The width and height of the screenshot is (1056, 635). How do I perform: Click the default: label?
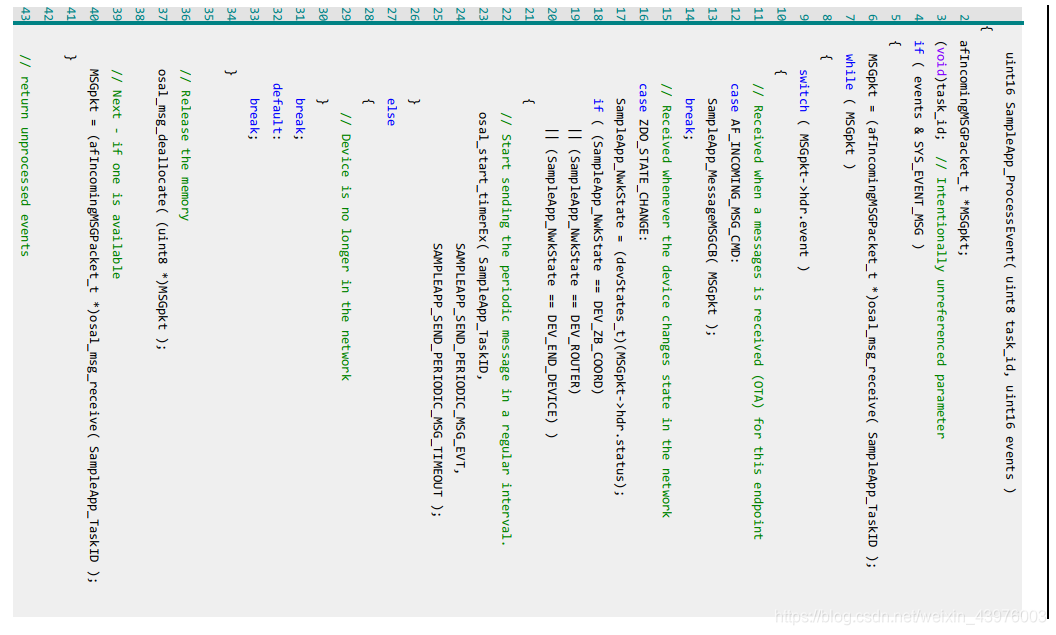click(277, 111)
